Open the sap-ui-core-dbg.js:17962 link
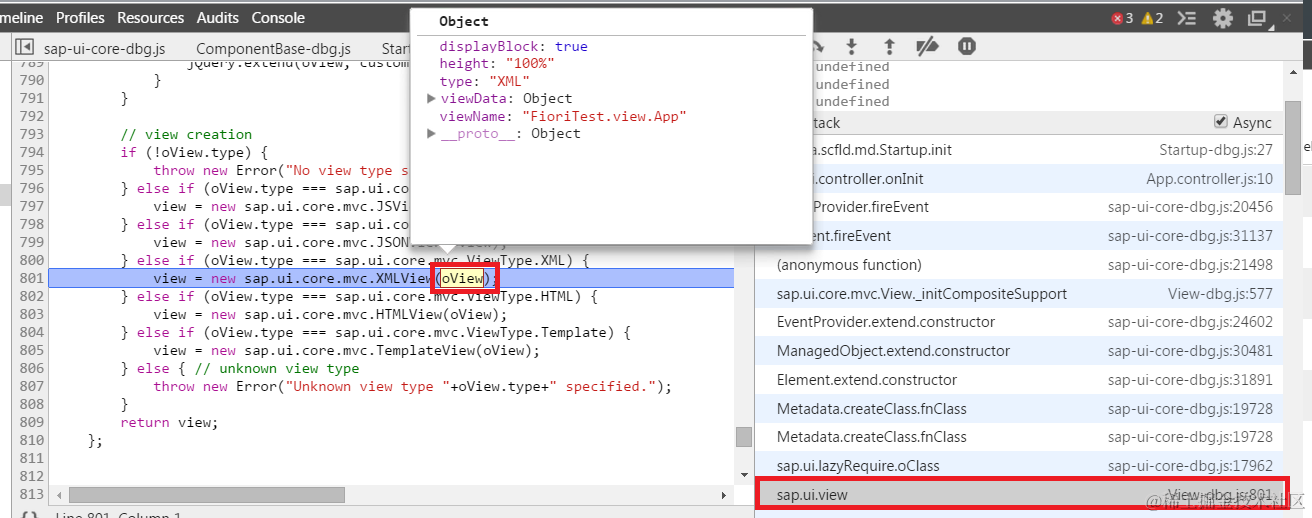Viewport: 1312px width, 518px height. [1190, 465]
